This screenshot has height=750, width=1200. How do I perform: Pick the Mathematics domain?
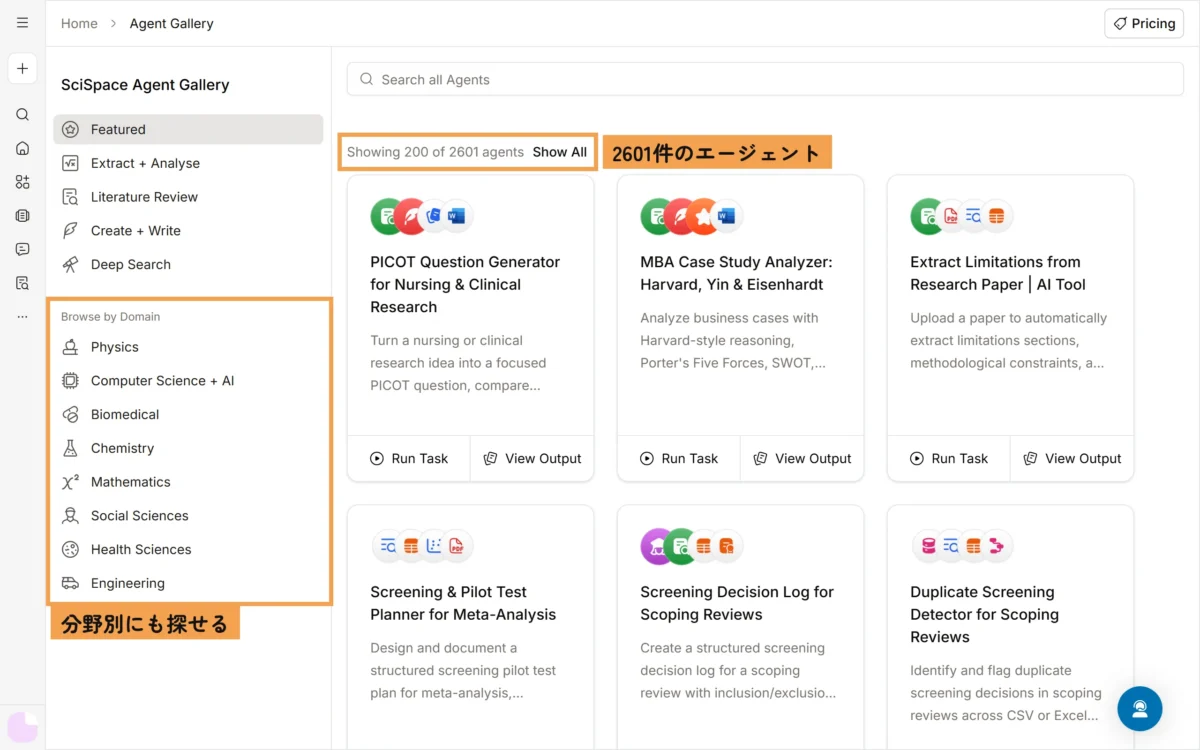tap(188, 482)
